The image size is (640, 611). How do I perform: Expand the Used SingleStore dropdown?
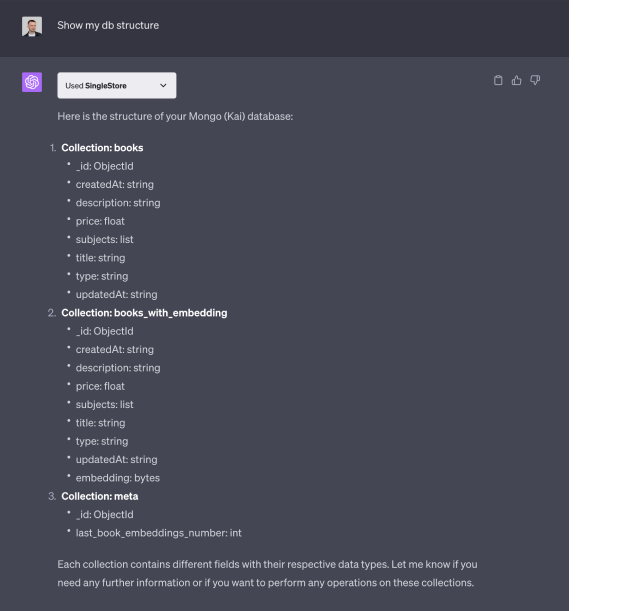pyautogui.click(x=117, y=85)
